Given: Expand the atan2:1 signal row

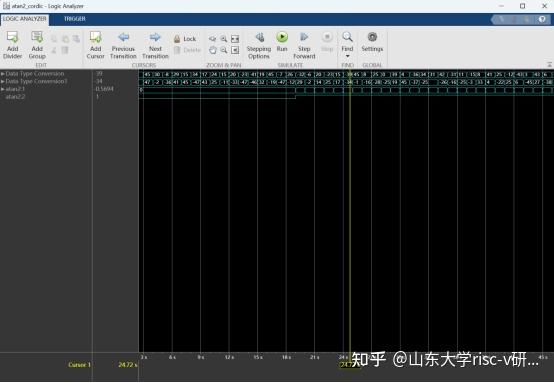Looking at the screenshot, I should tap(2, 89).
